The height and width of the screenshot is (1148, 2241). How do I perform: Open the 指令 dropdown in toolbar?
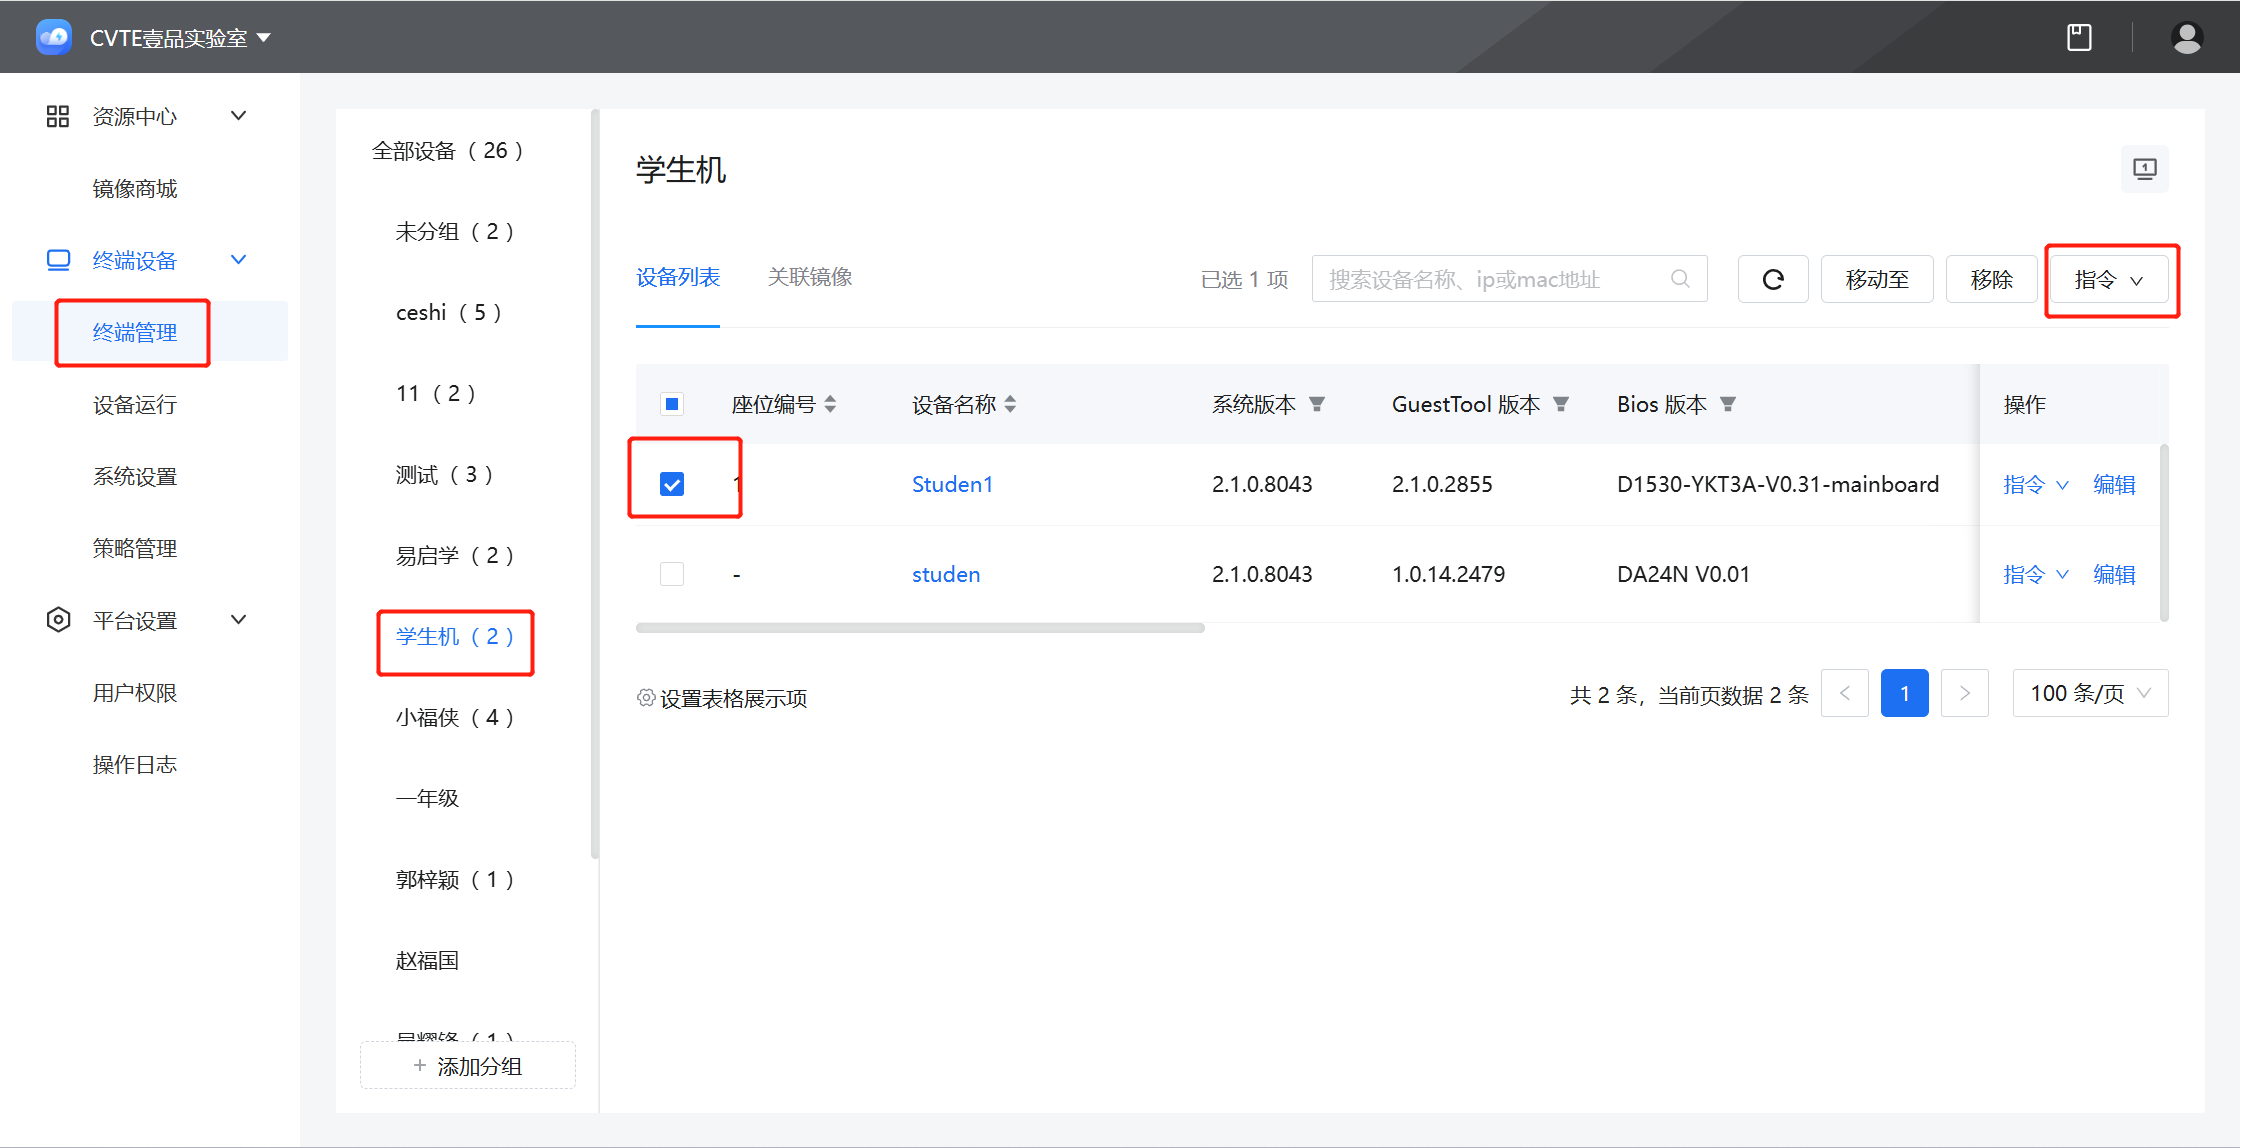2108,280
